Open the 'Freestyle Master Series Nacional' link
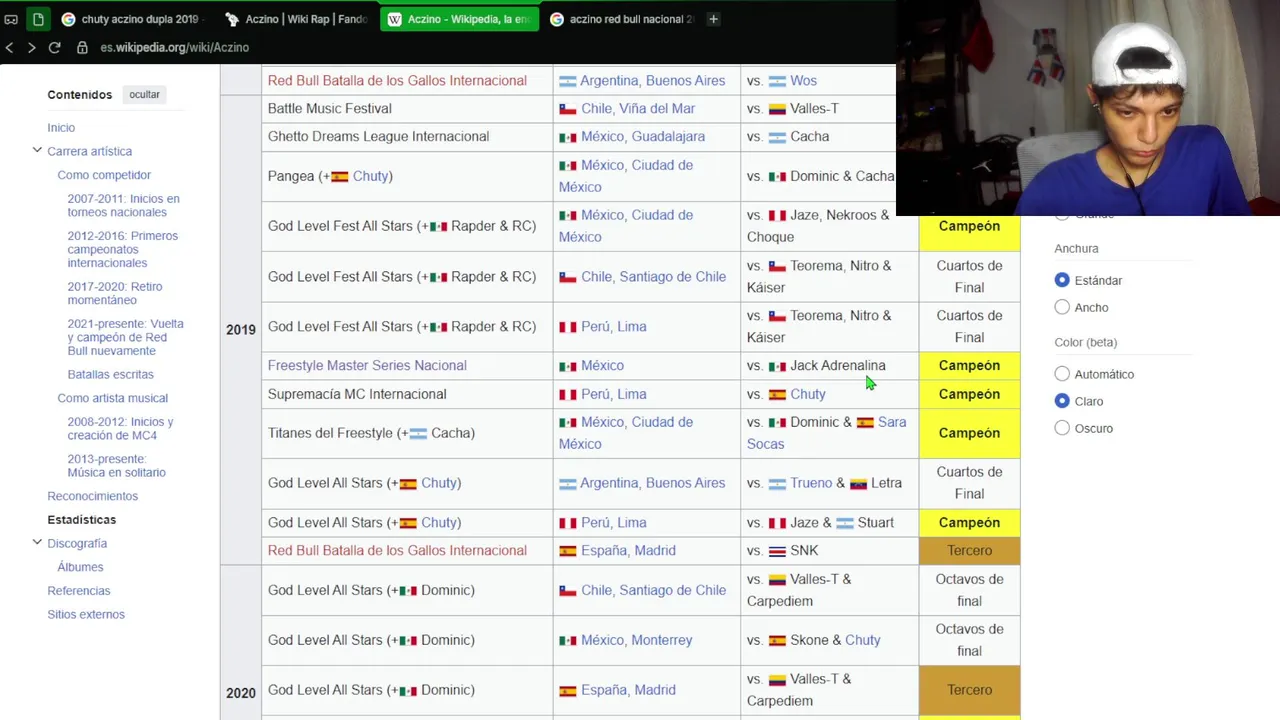This screenshot has width=1280, height=720. (x=367, y=365)
